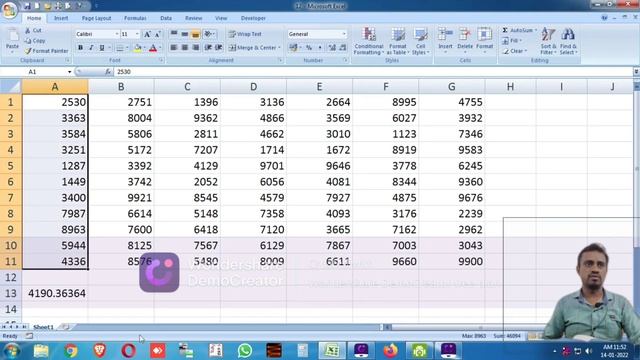
Task: Open Conditional Formatting menu
Action: pos(369,41)
